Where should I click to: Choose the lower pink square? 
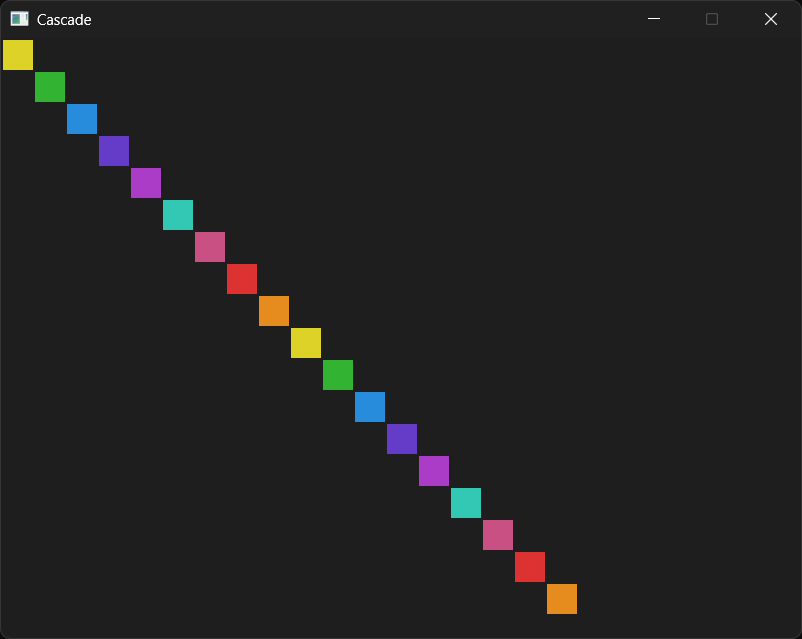498,535
